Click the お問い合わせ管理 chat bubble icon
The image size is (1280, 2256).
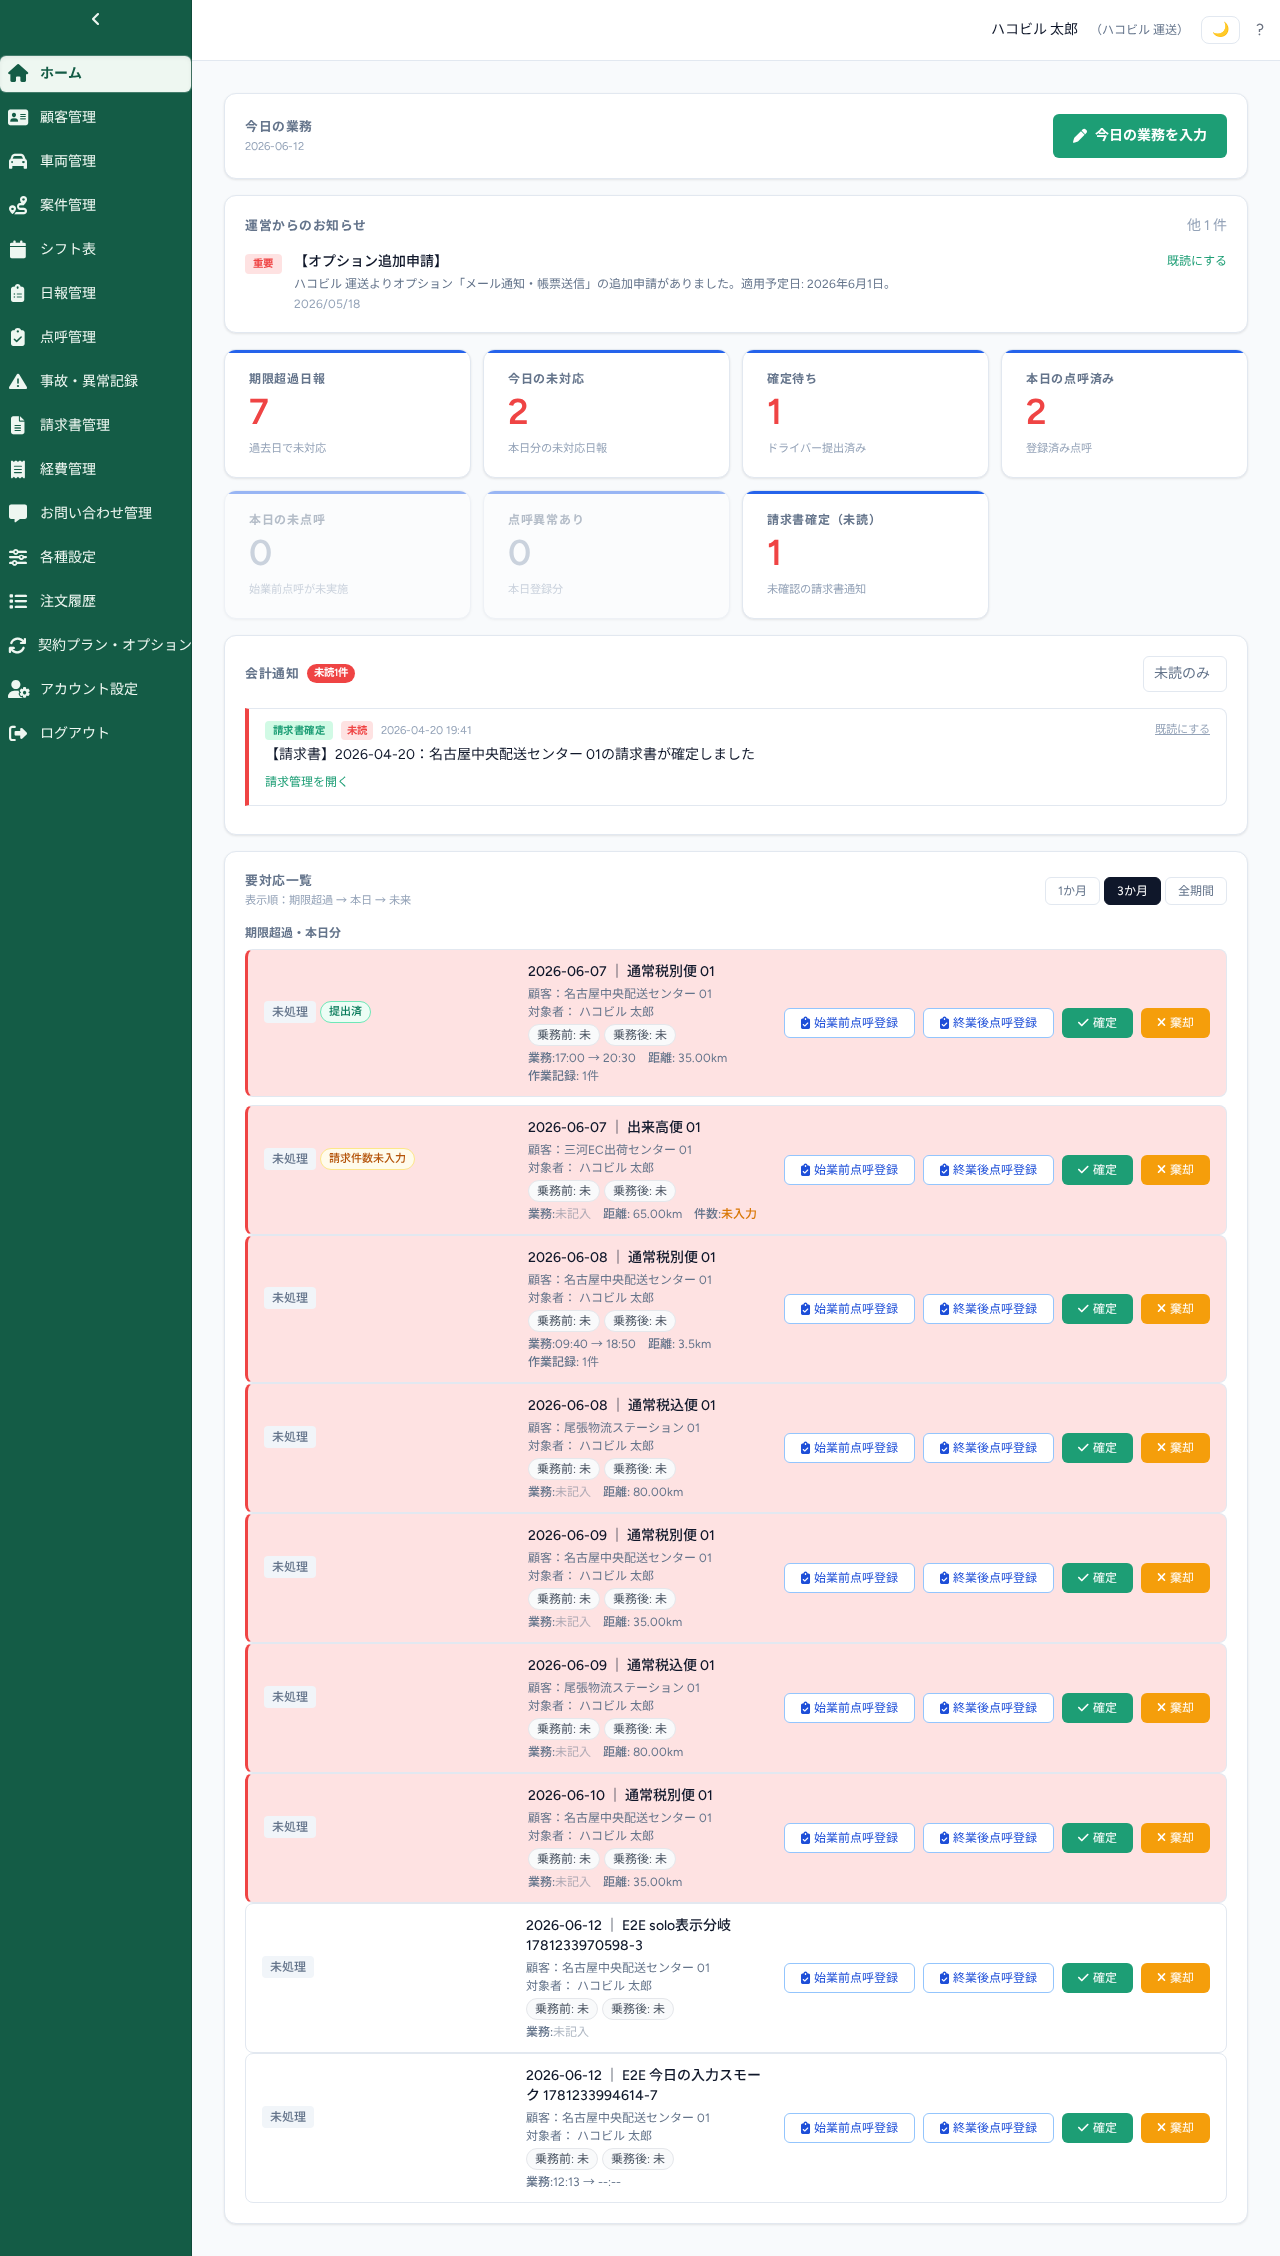tap(18, 513)
